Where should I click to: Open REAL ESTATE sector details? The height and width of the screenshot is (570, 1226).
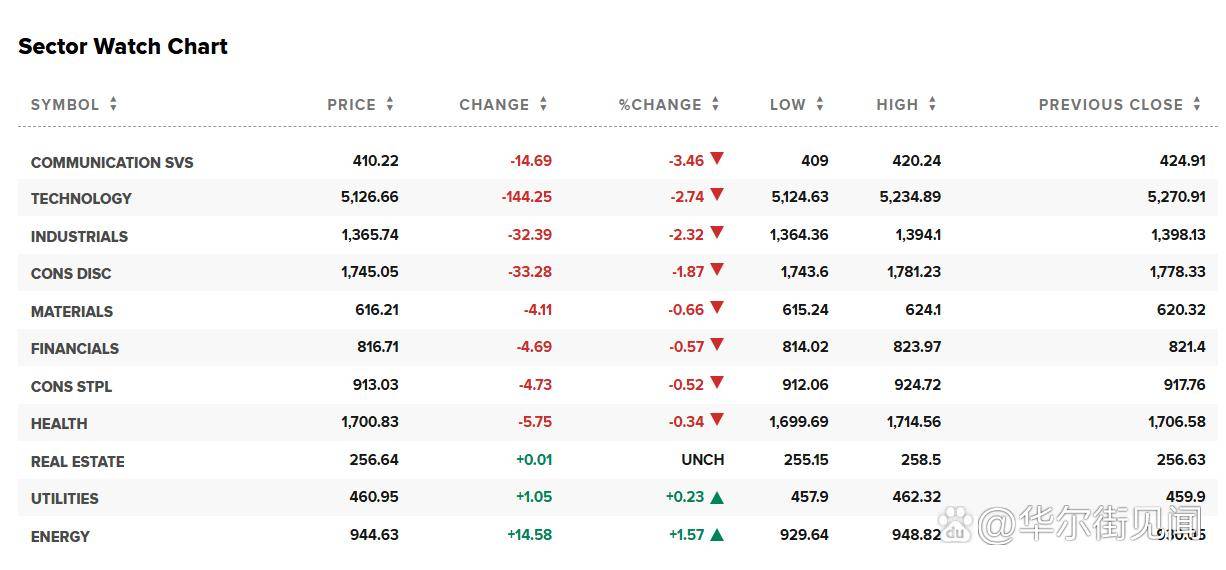(x=78, y=461)
